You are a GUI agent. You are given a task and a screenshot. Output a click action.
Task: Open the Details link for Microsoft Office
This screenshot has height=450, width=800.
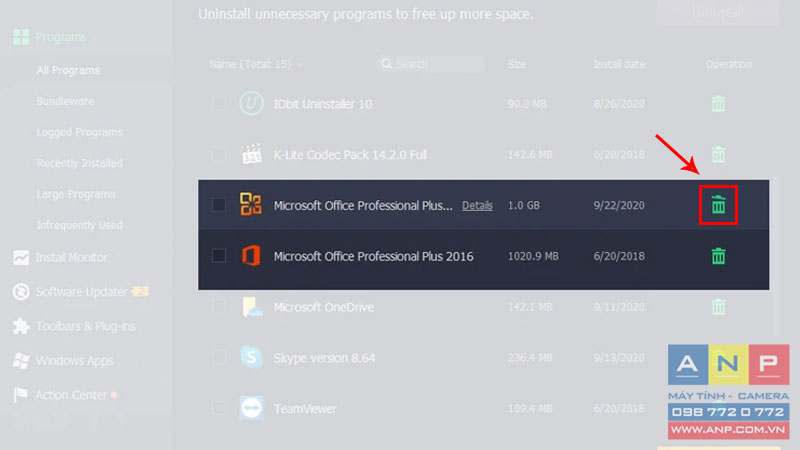(x=477, y=205)
